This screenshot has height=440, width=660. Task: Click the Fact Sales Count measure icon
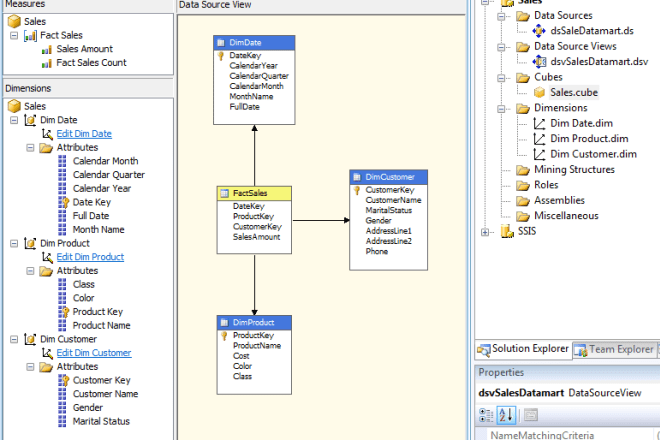pyautogui.click(x=47, y=64)
